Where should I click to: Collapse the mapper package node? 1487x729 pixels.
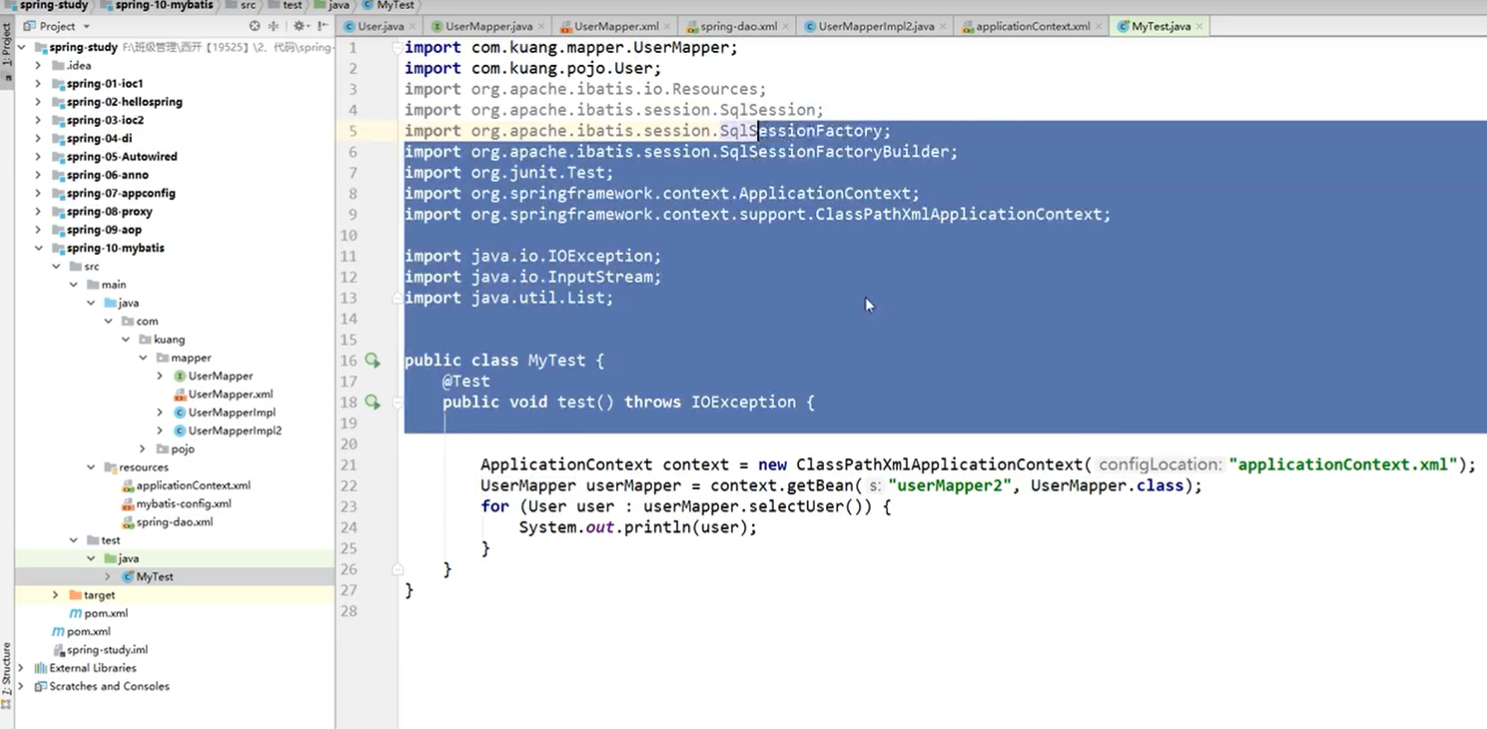click(143, 358)
